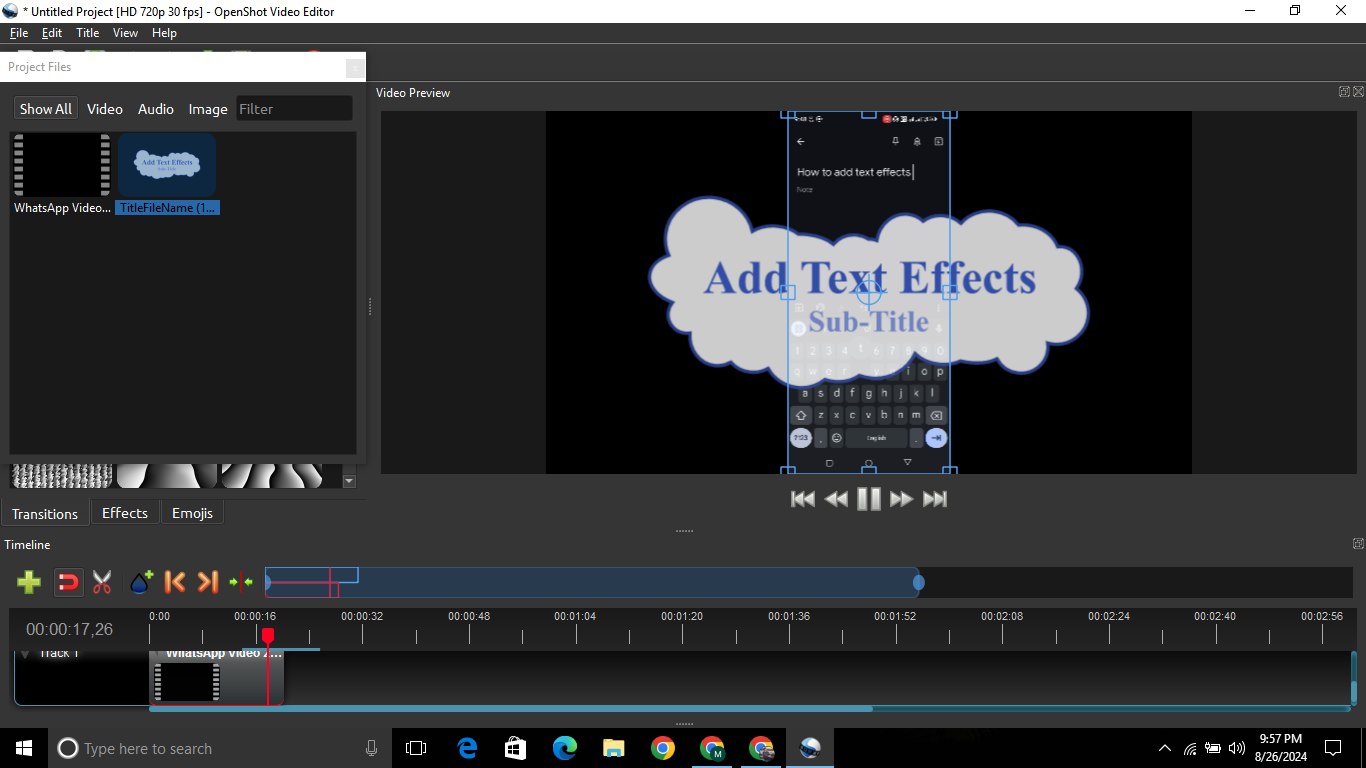Click the timeline horizontal scrollbar
This screenshot has width=1366, height=768.
pyautogui.click(x=511, y=708)
